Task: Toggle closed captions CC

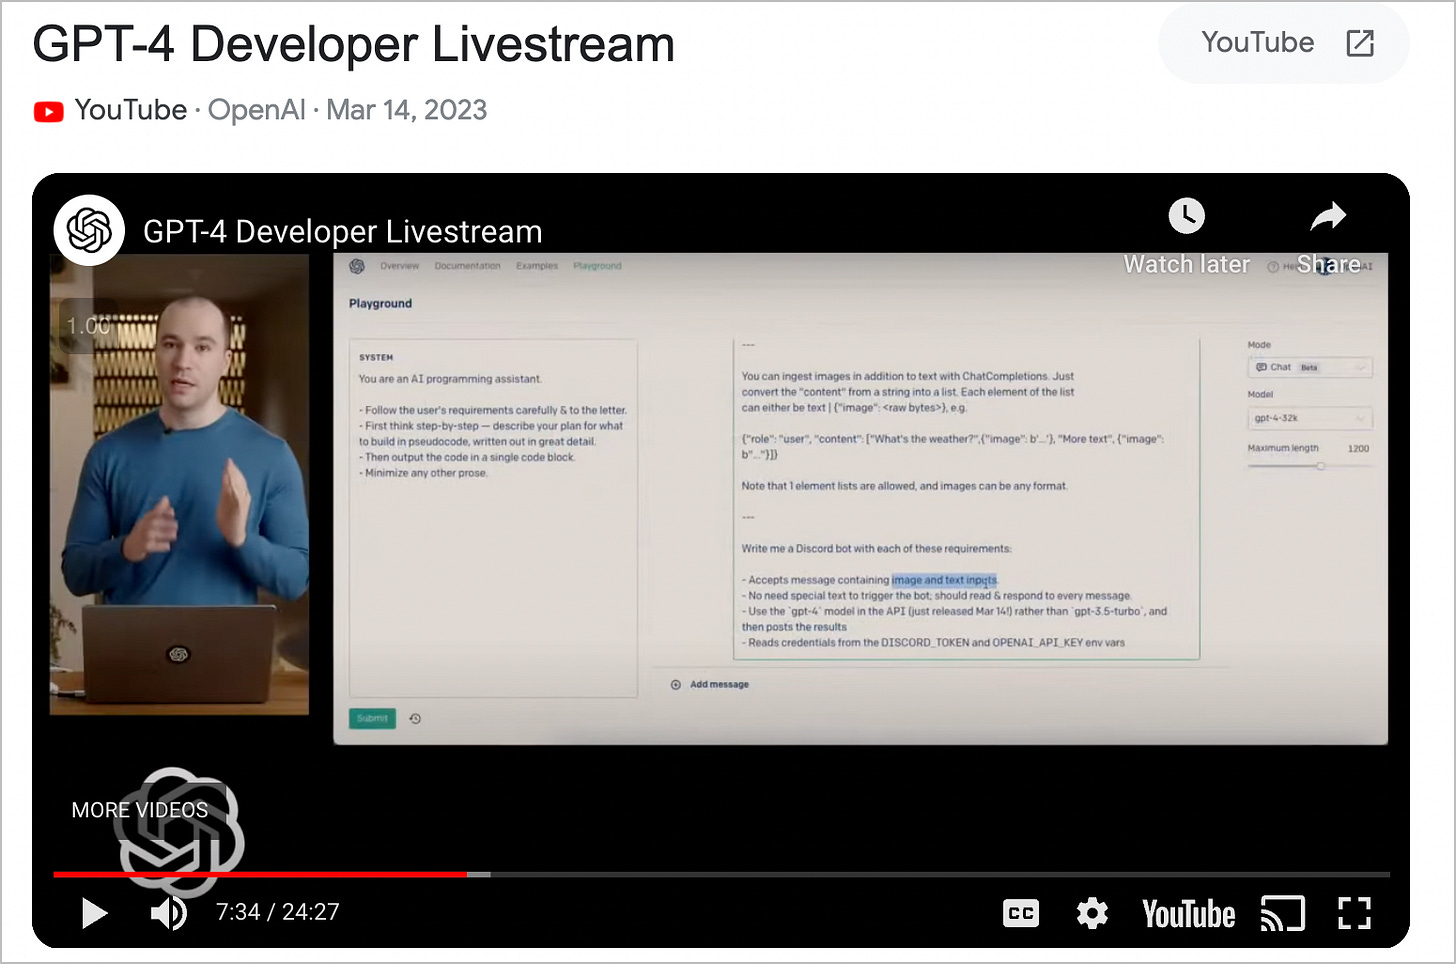Action: (x=1021, y=913)
